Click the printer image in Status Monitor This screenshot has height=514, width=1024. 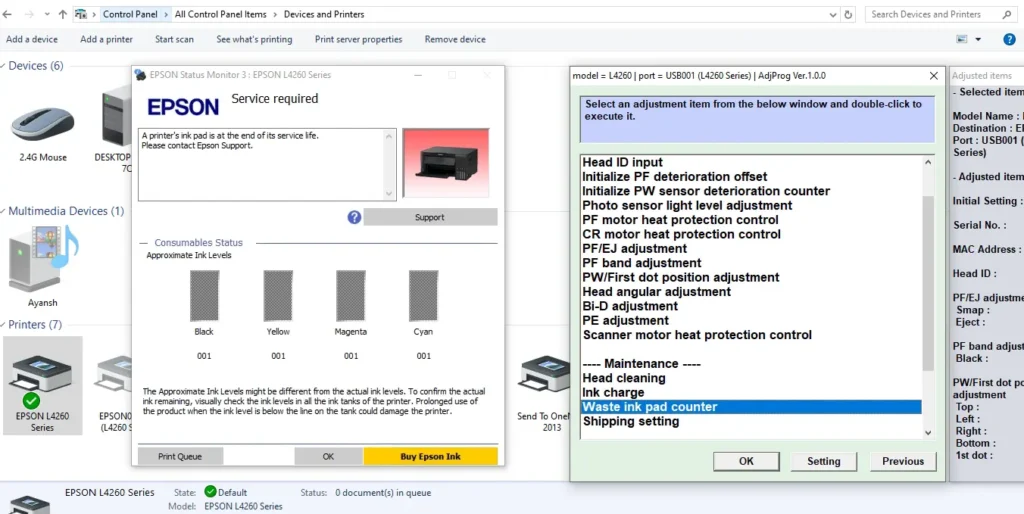(445, 163)
